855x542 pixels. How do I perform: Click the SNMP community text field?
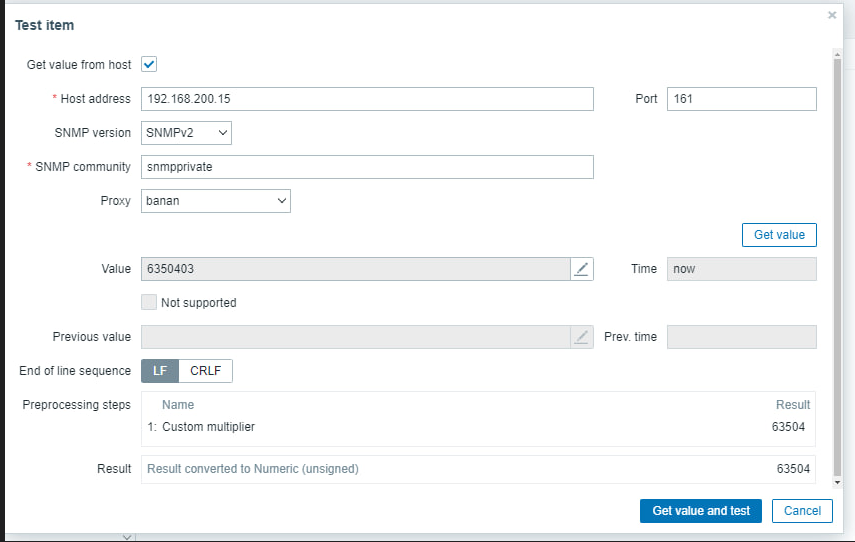(367, 167)
